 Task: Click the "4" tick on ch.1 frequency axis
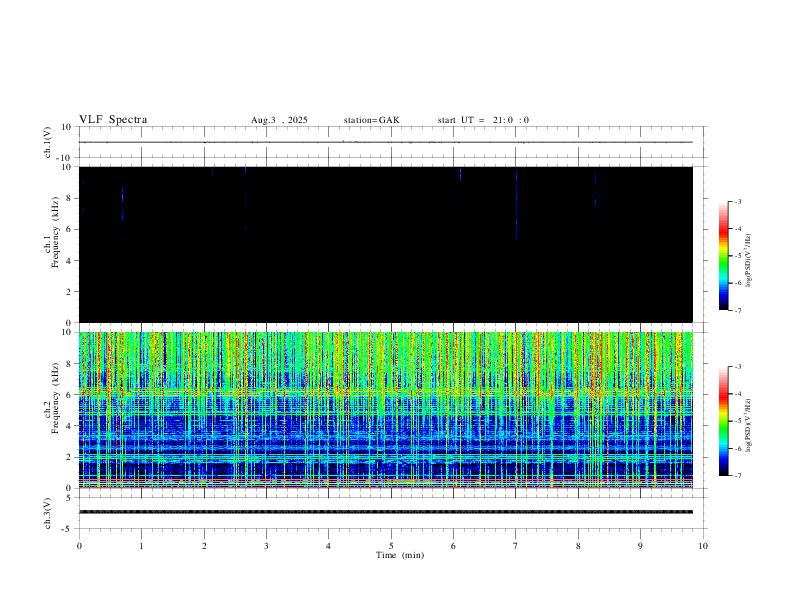pos(70,261)
